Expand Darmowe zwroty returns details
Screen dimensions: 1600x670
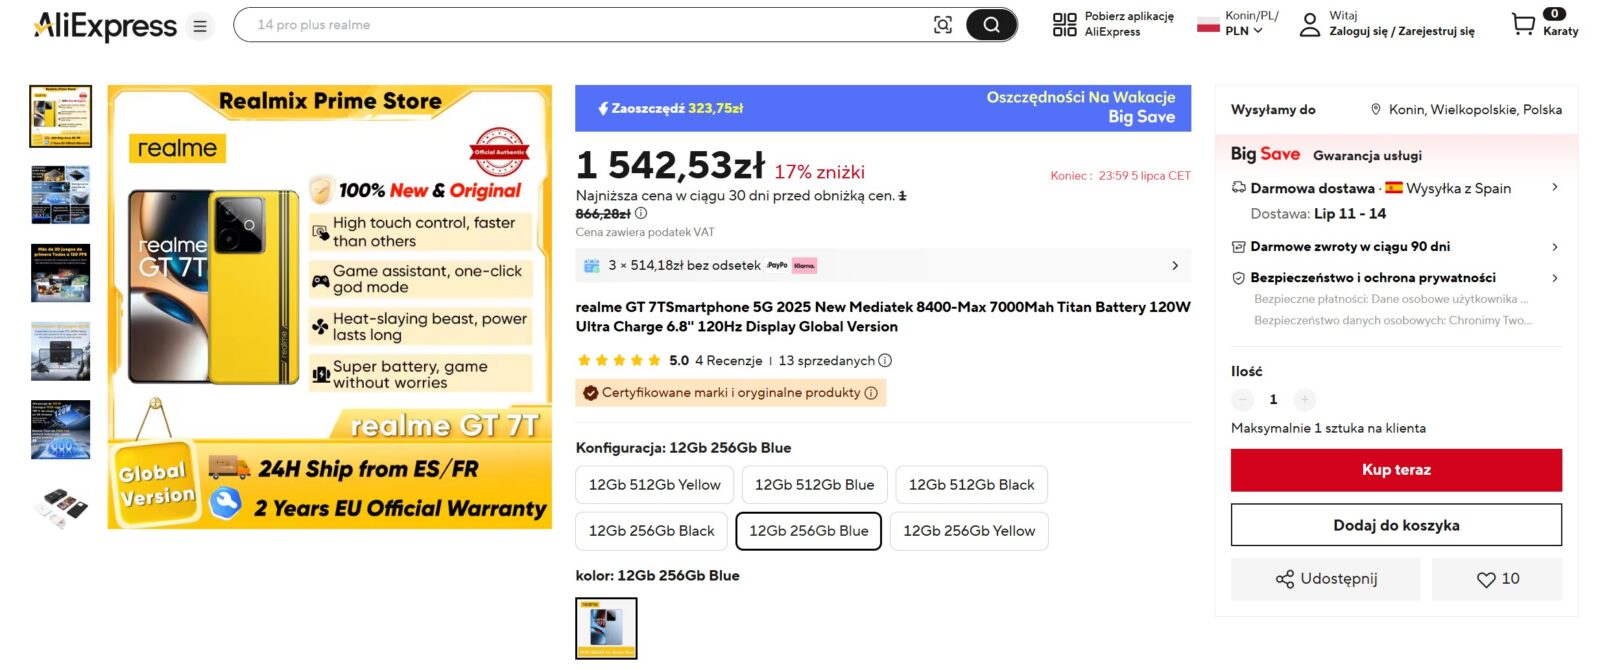click(1554, 247)
